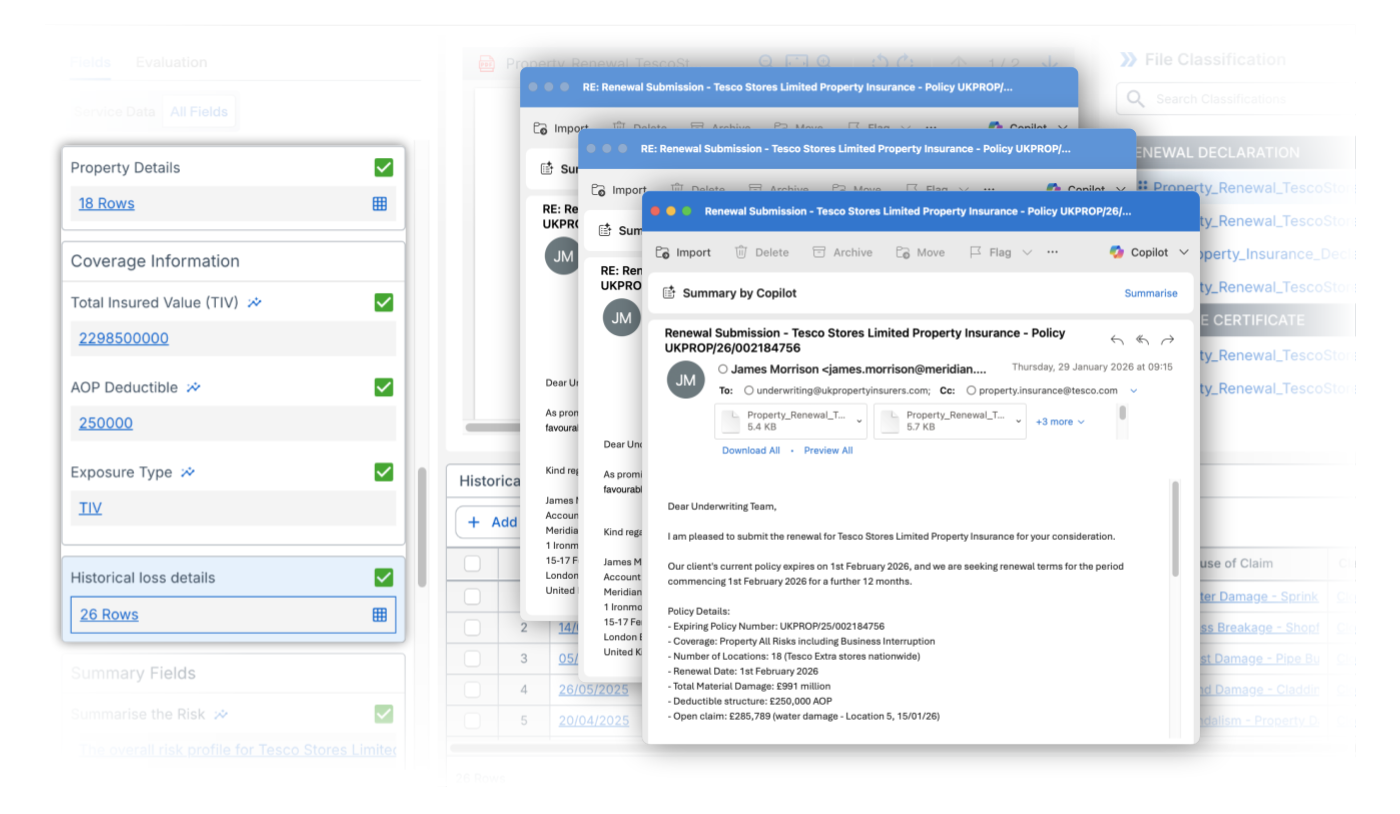Click the TIV exposure type link

pyautogui.click(x=90, y=508)
